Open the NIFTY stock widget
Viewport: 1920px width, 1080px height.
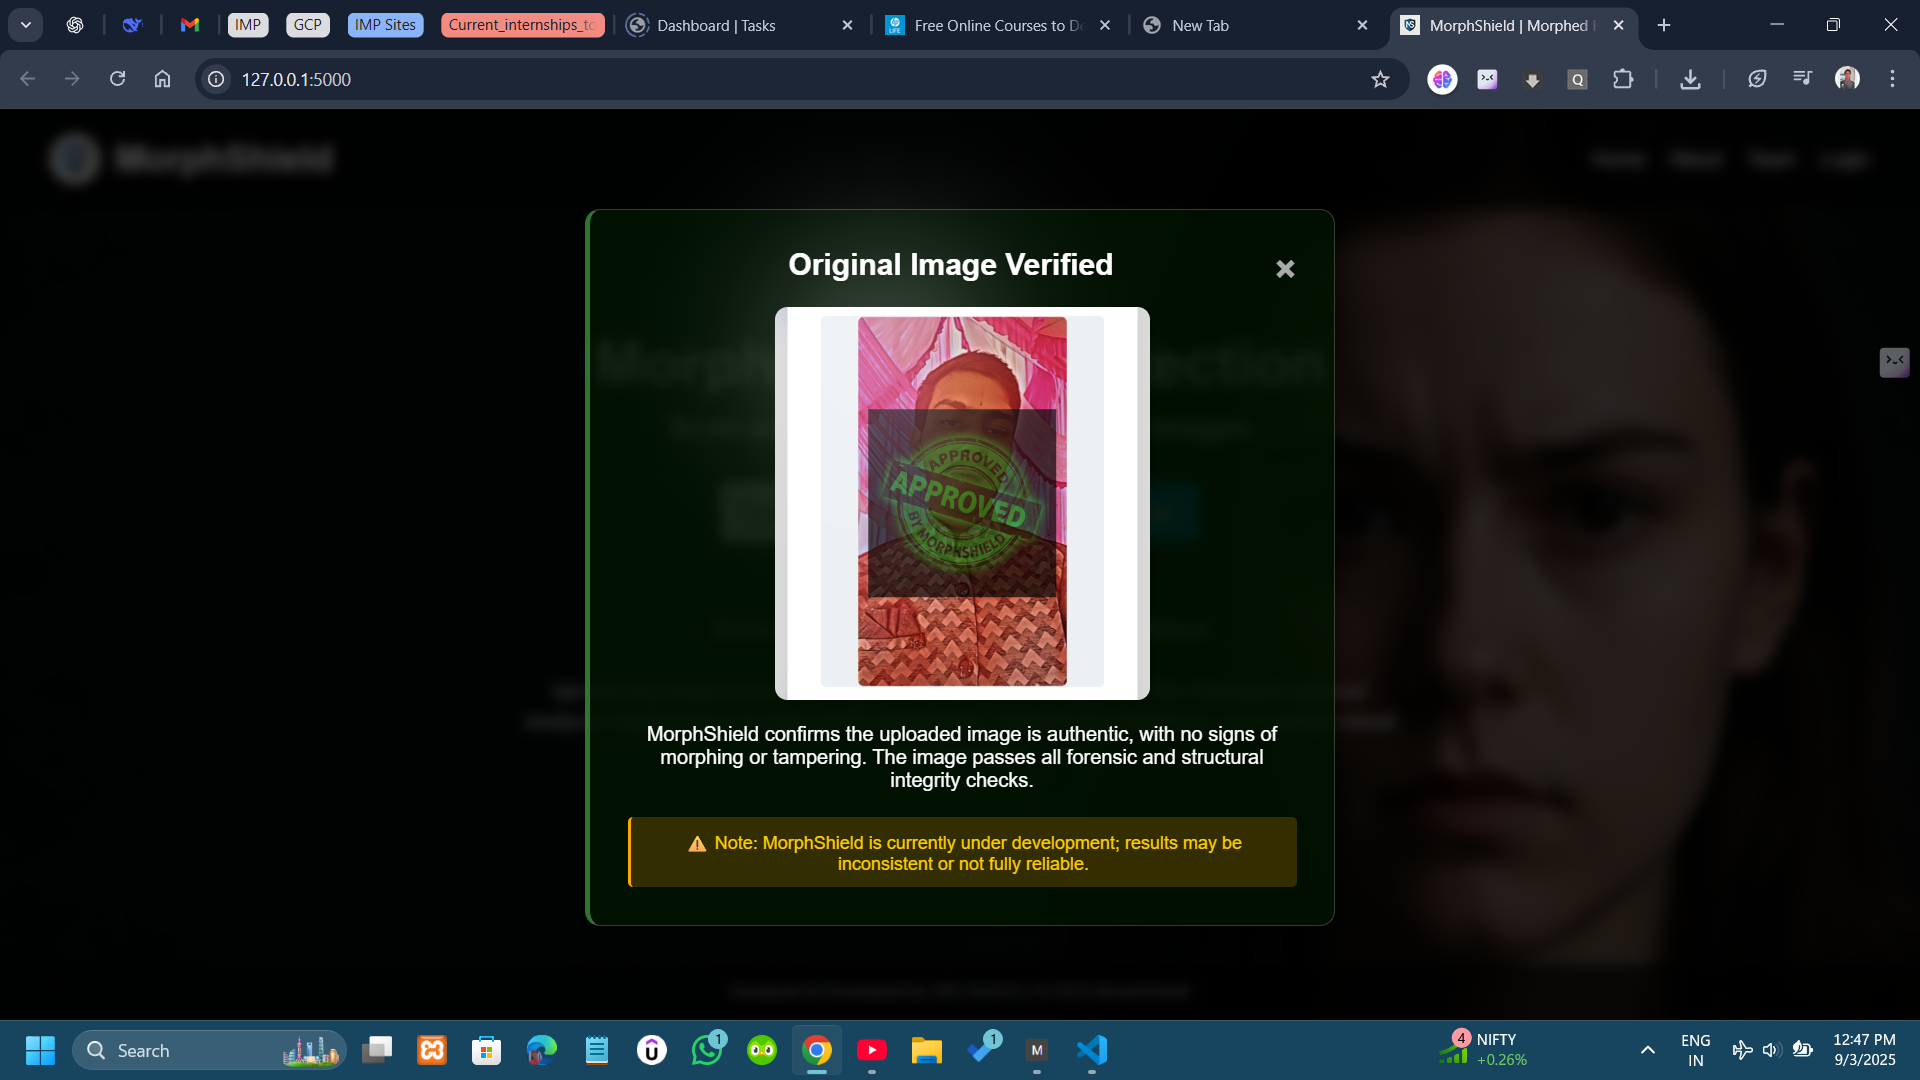click(x=1483, y=1050)
